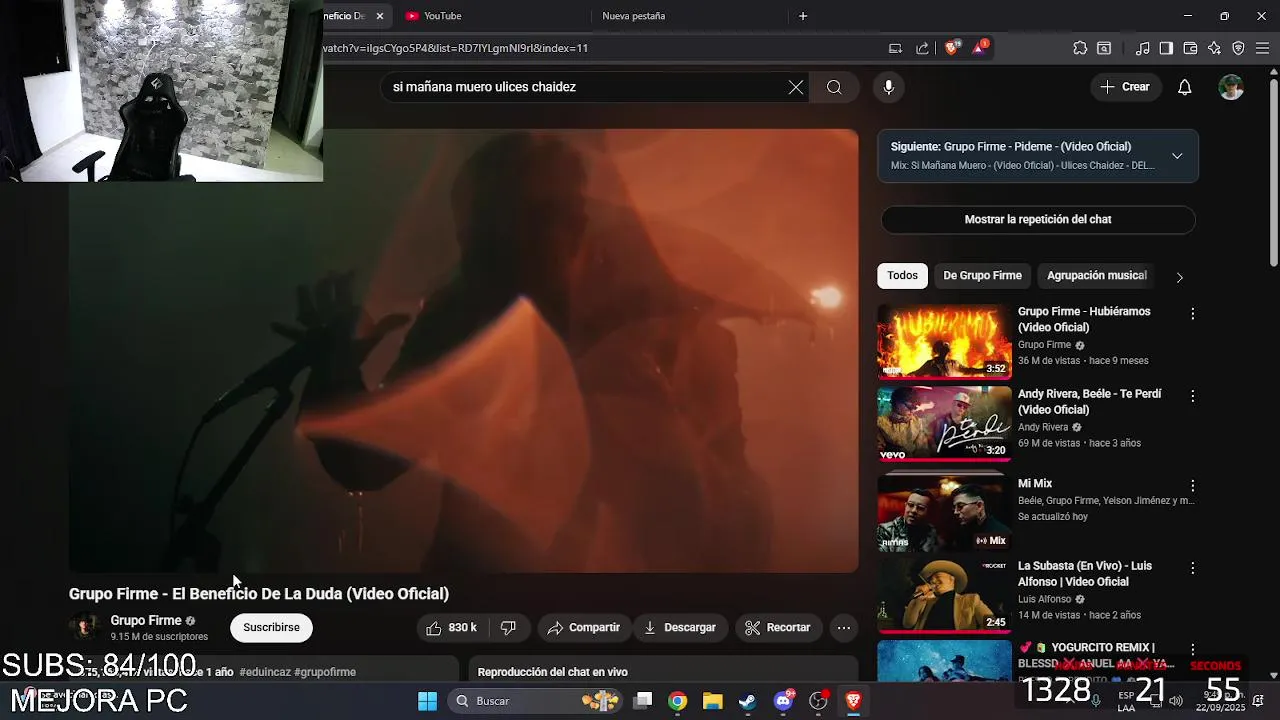Open options for Hubiéramos video
1280x720 pixels.
point(1192,314)
